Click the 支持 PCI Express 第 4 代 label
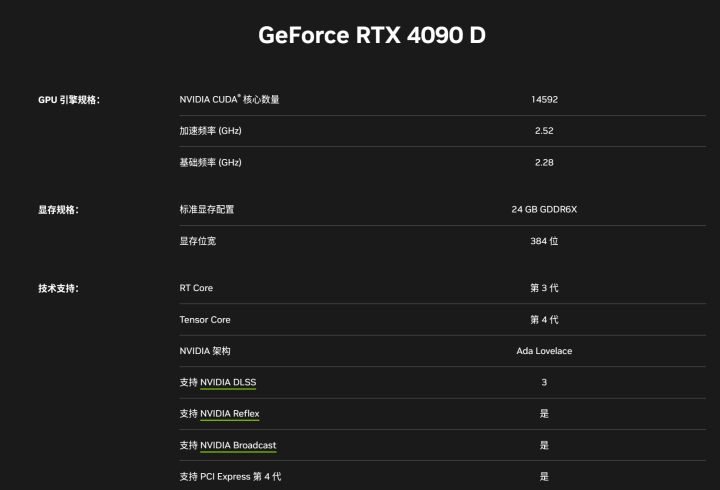Image resolution: width=720 pixels, height=490 pixels. (x=230, y=477)
